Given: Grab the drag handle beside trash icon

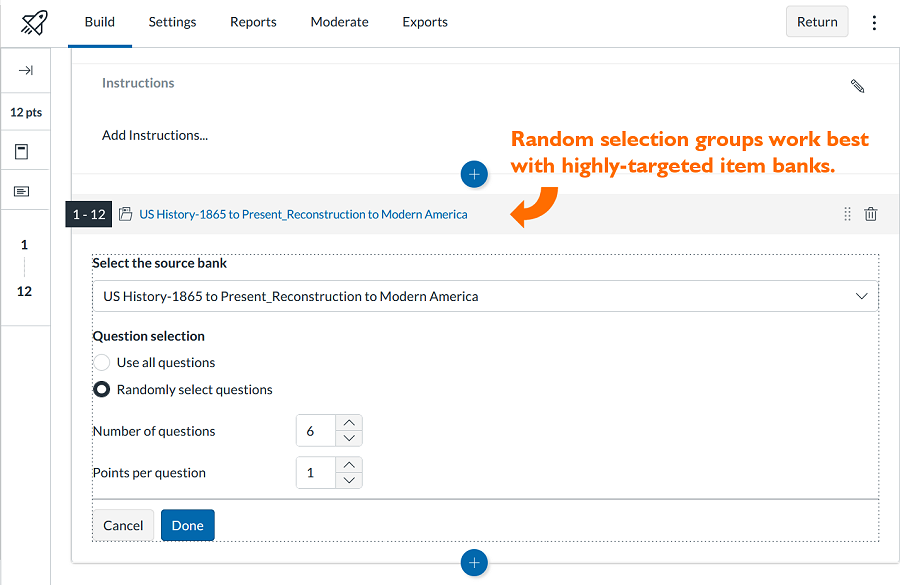Looking at the screenshot, I should (x=847, y=214).
